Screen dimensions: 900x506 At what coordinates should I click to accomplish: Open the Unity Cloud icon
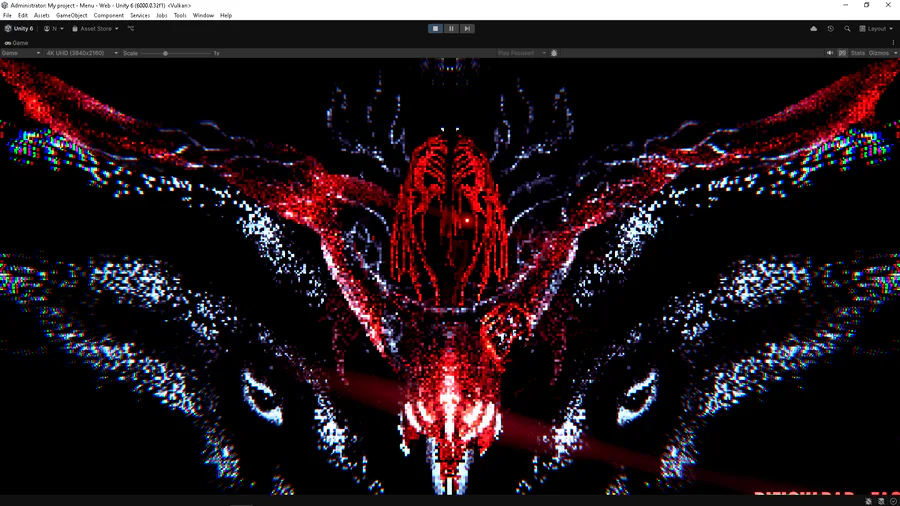[813, 29]
